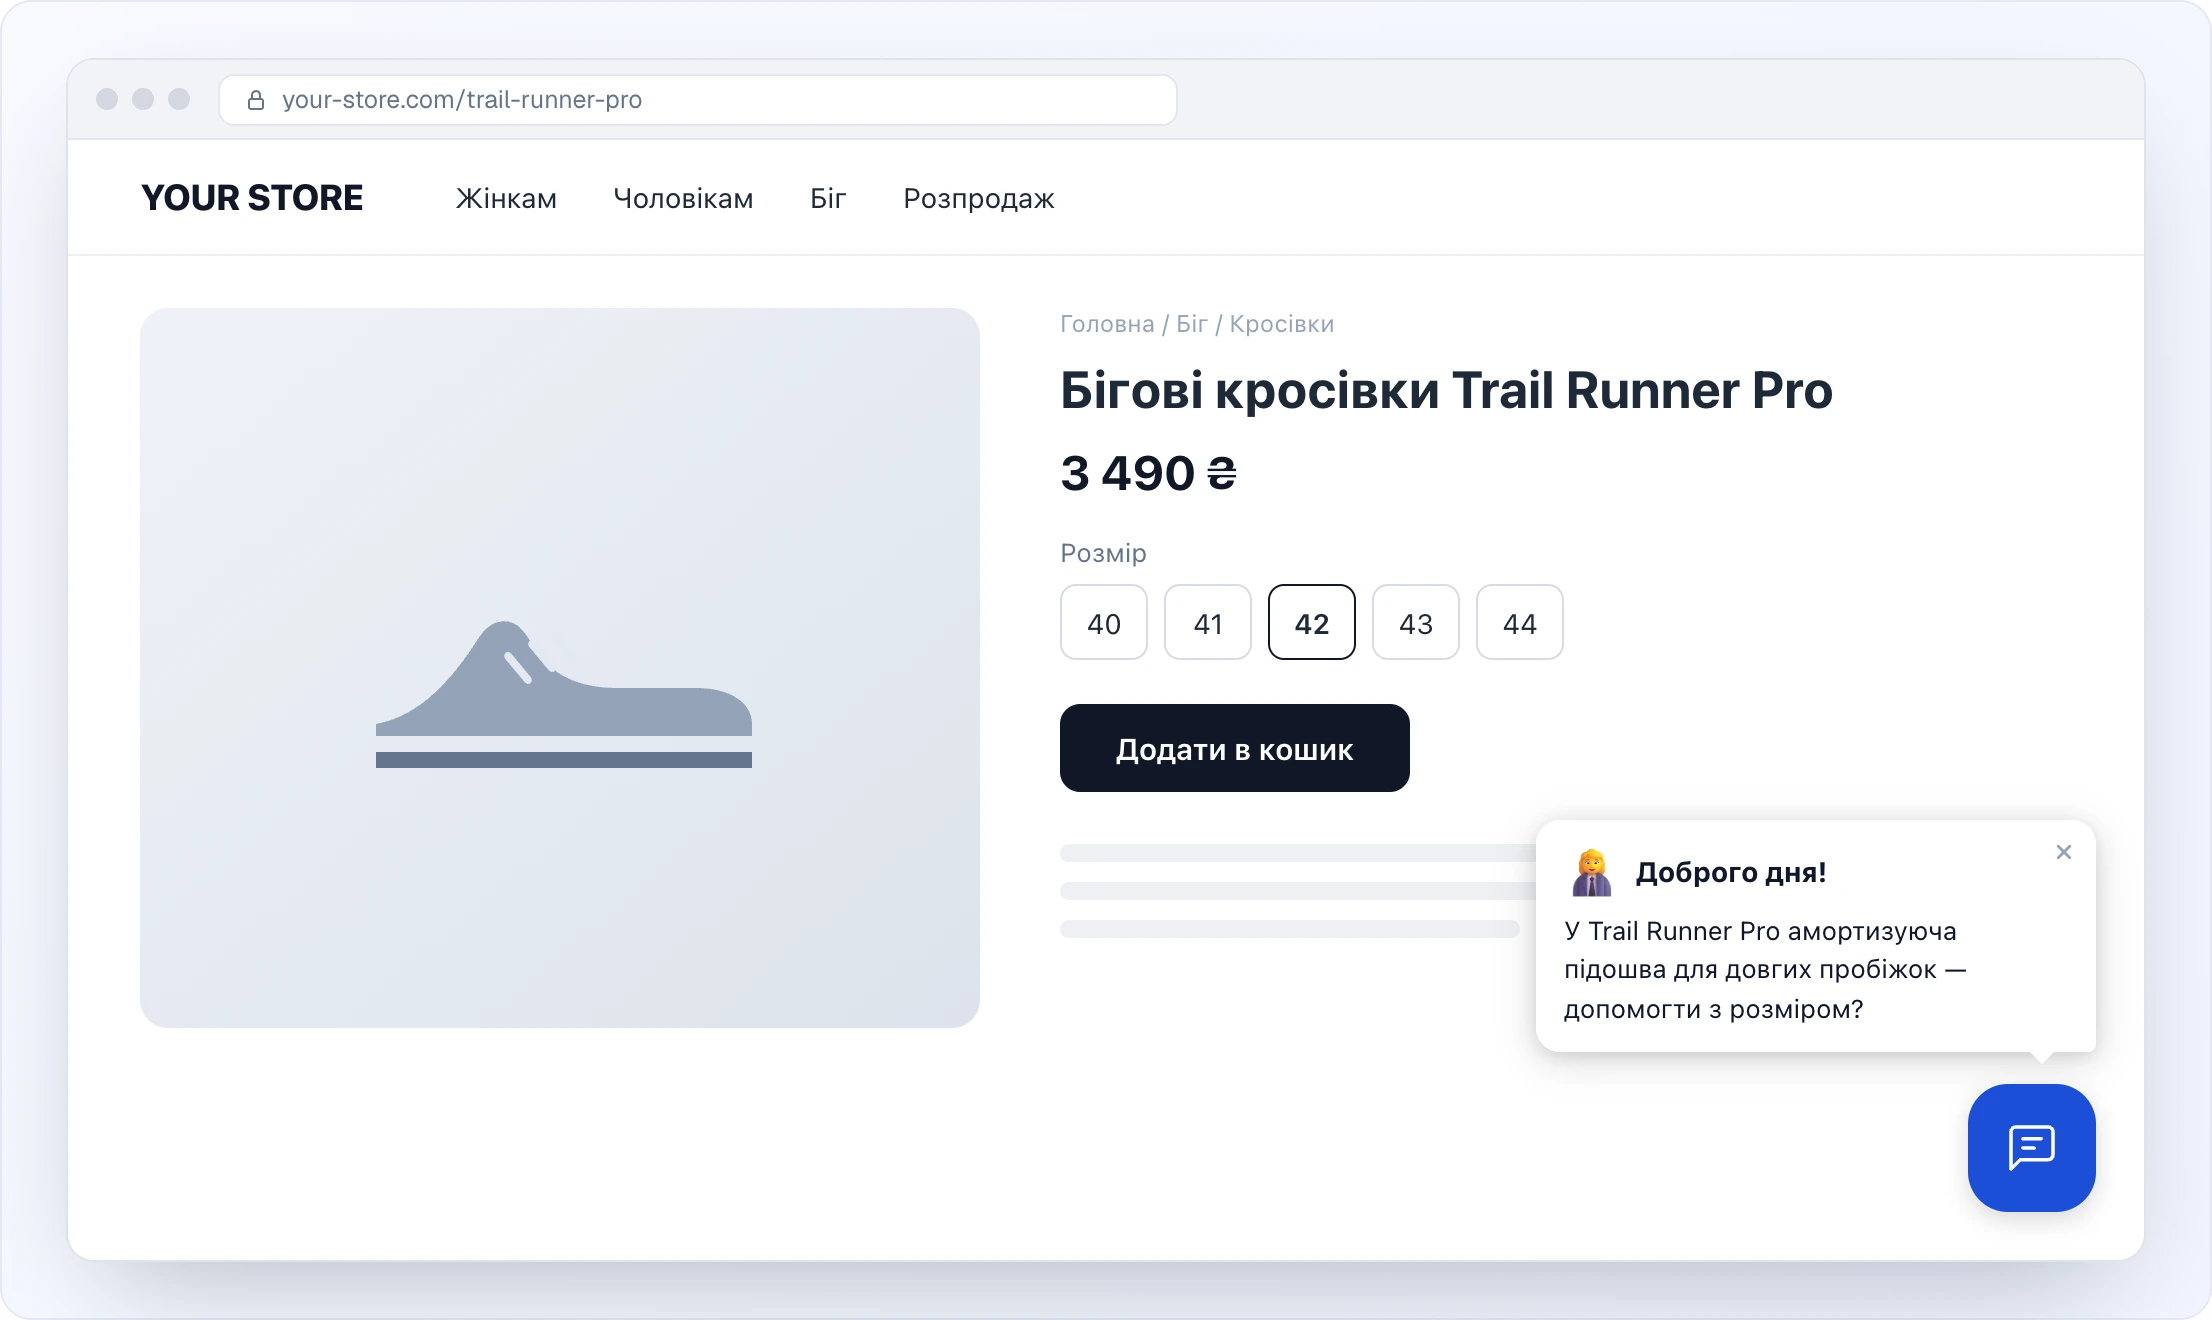Screen dimensions: 2212x1320
Task: Click the chat message about амортизуюча підошва
Action: 1764,970
